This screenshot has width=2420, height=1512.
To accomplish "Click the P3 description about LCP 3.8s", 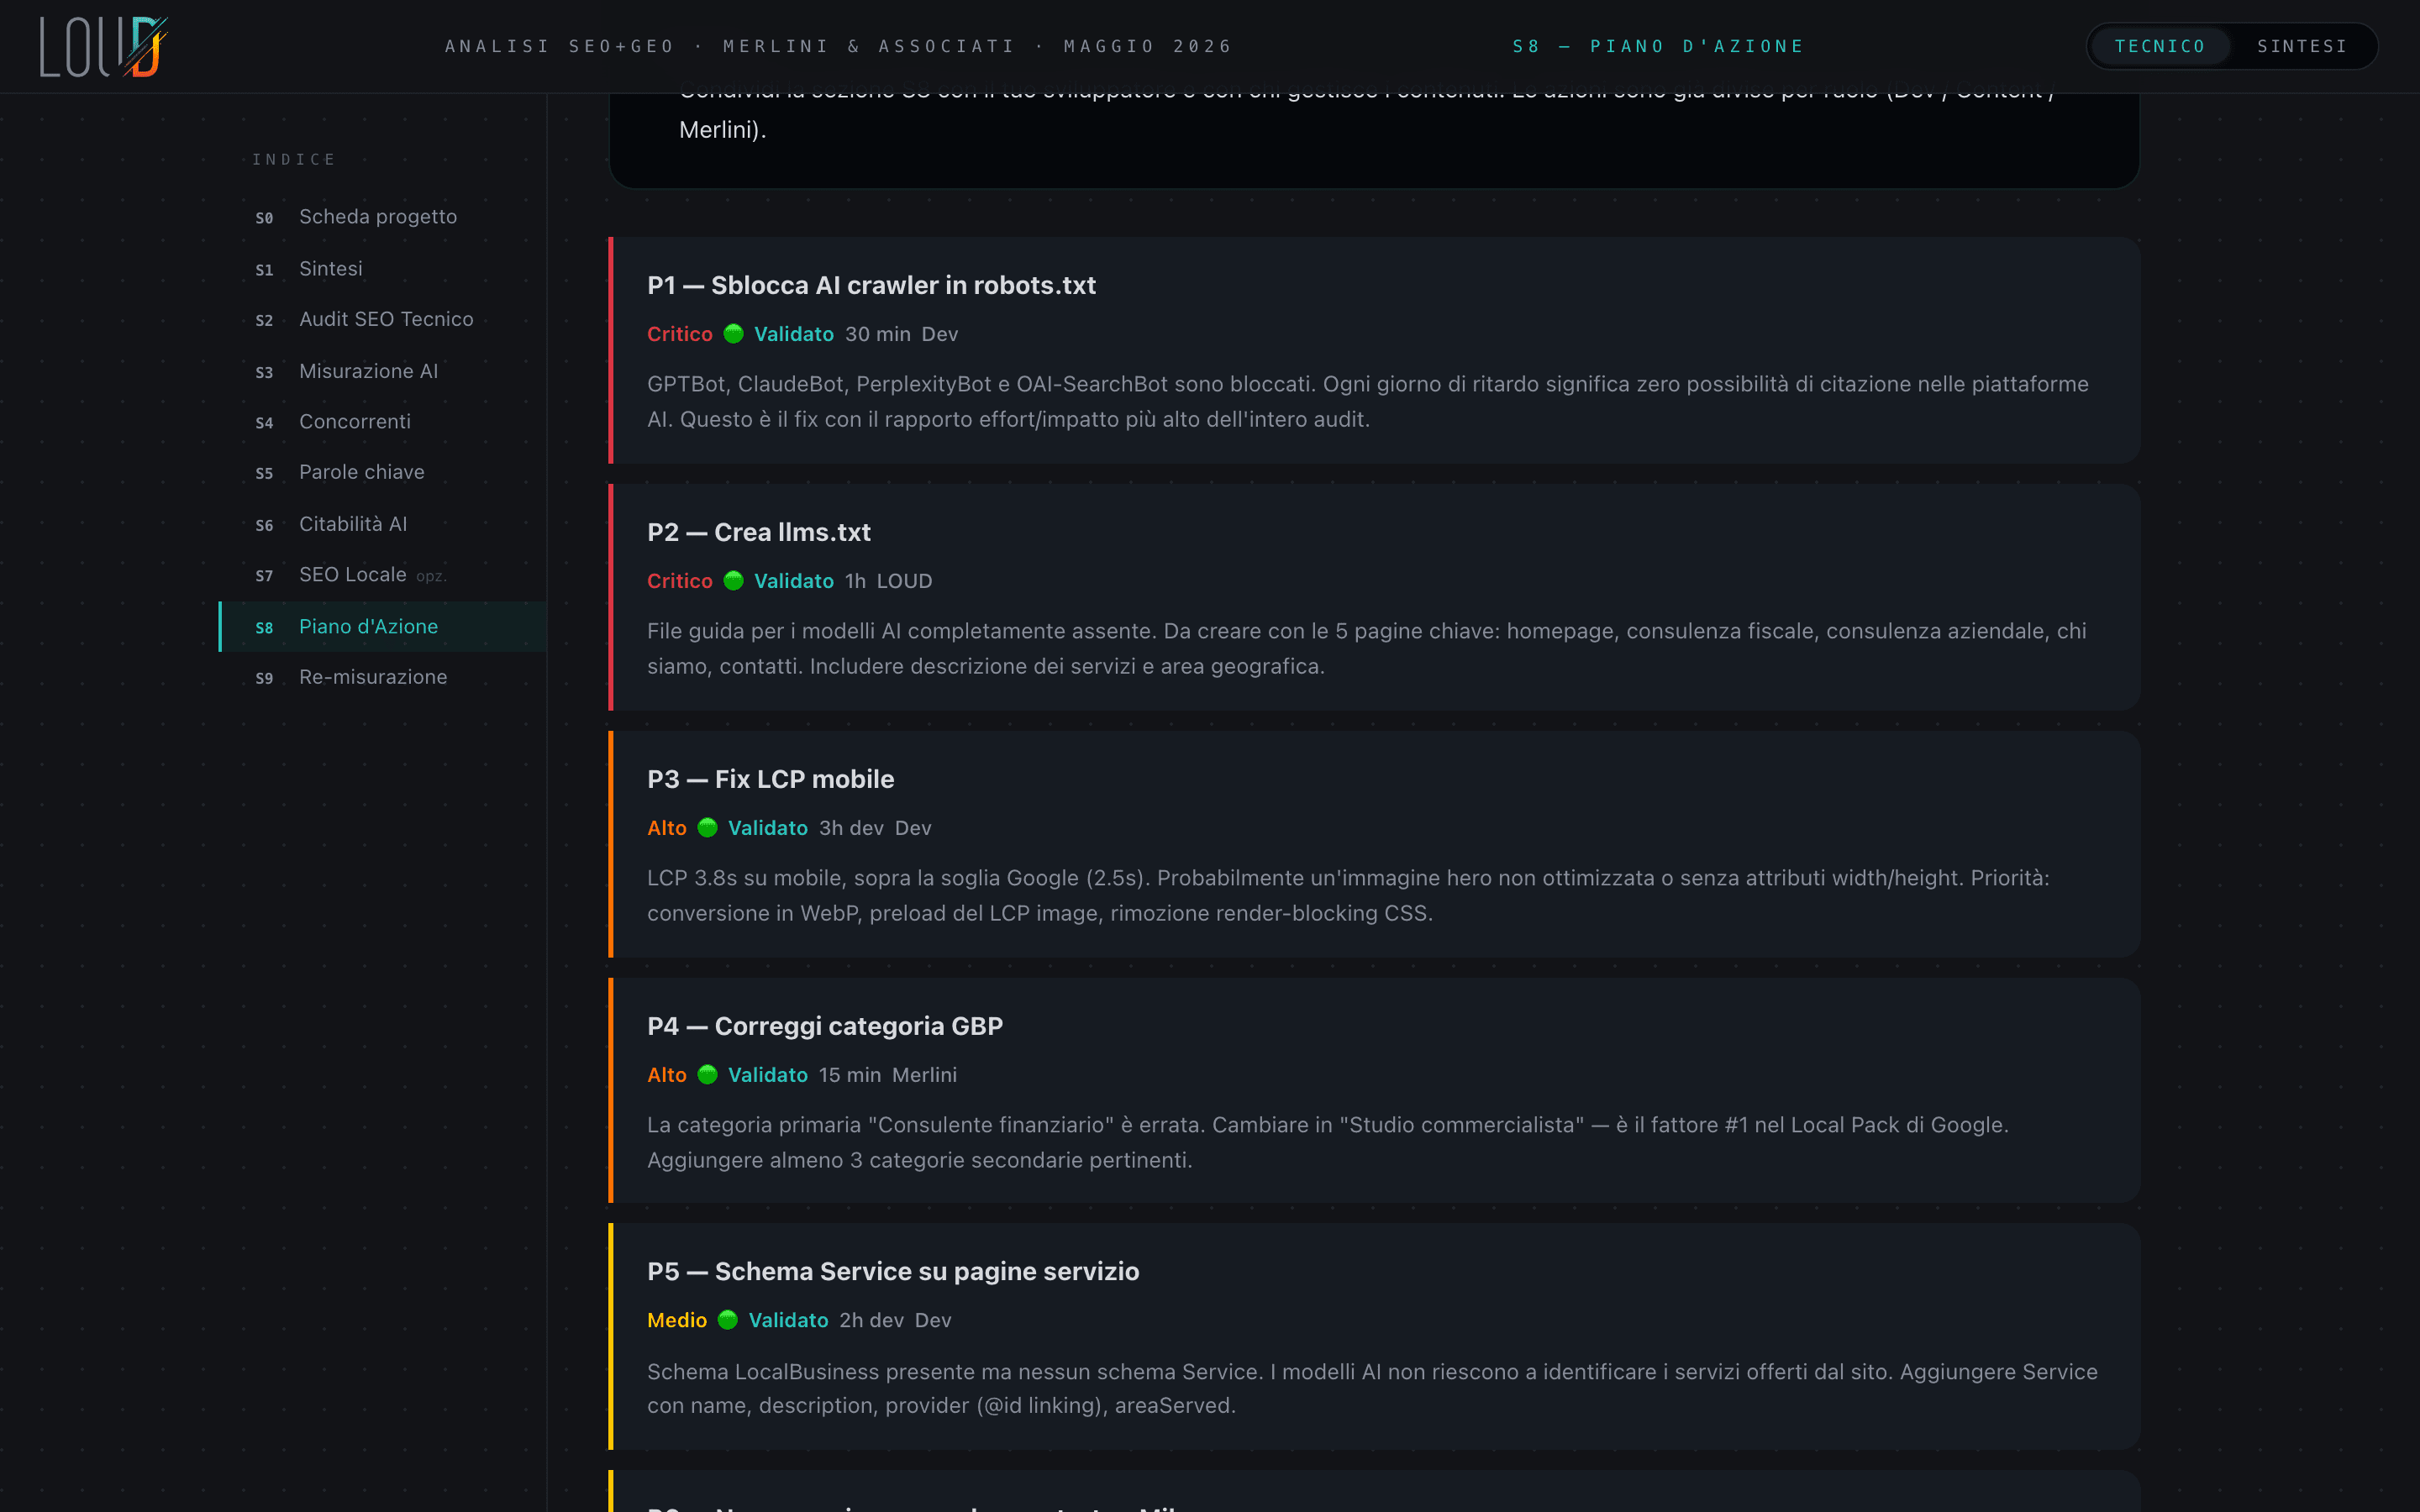I will [x=1348, y=896].
